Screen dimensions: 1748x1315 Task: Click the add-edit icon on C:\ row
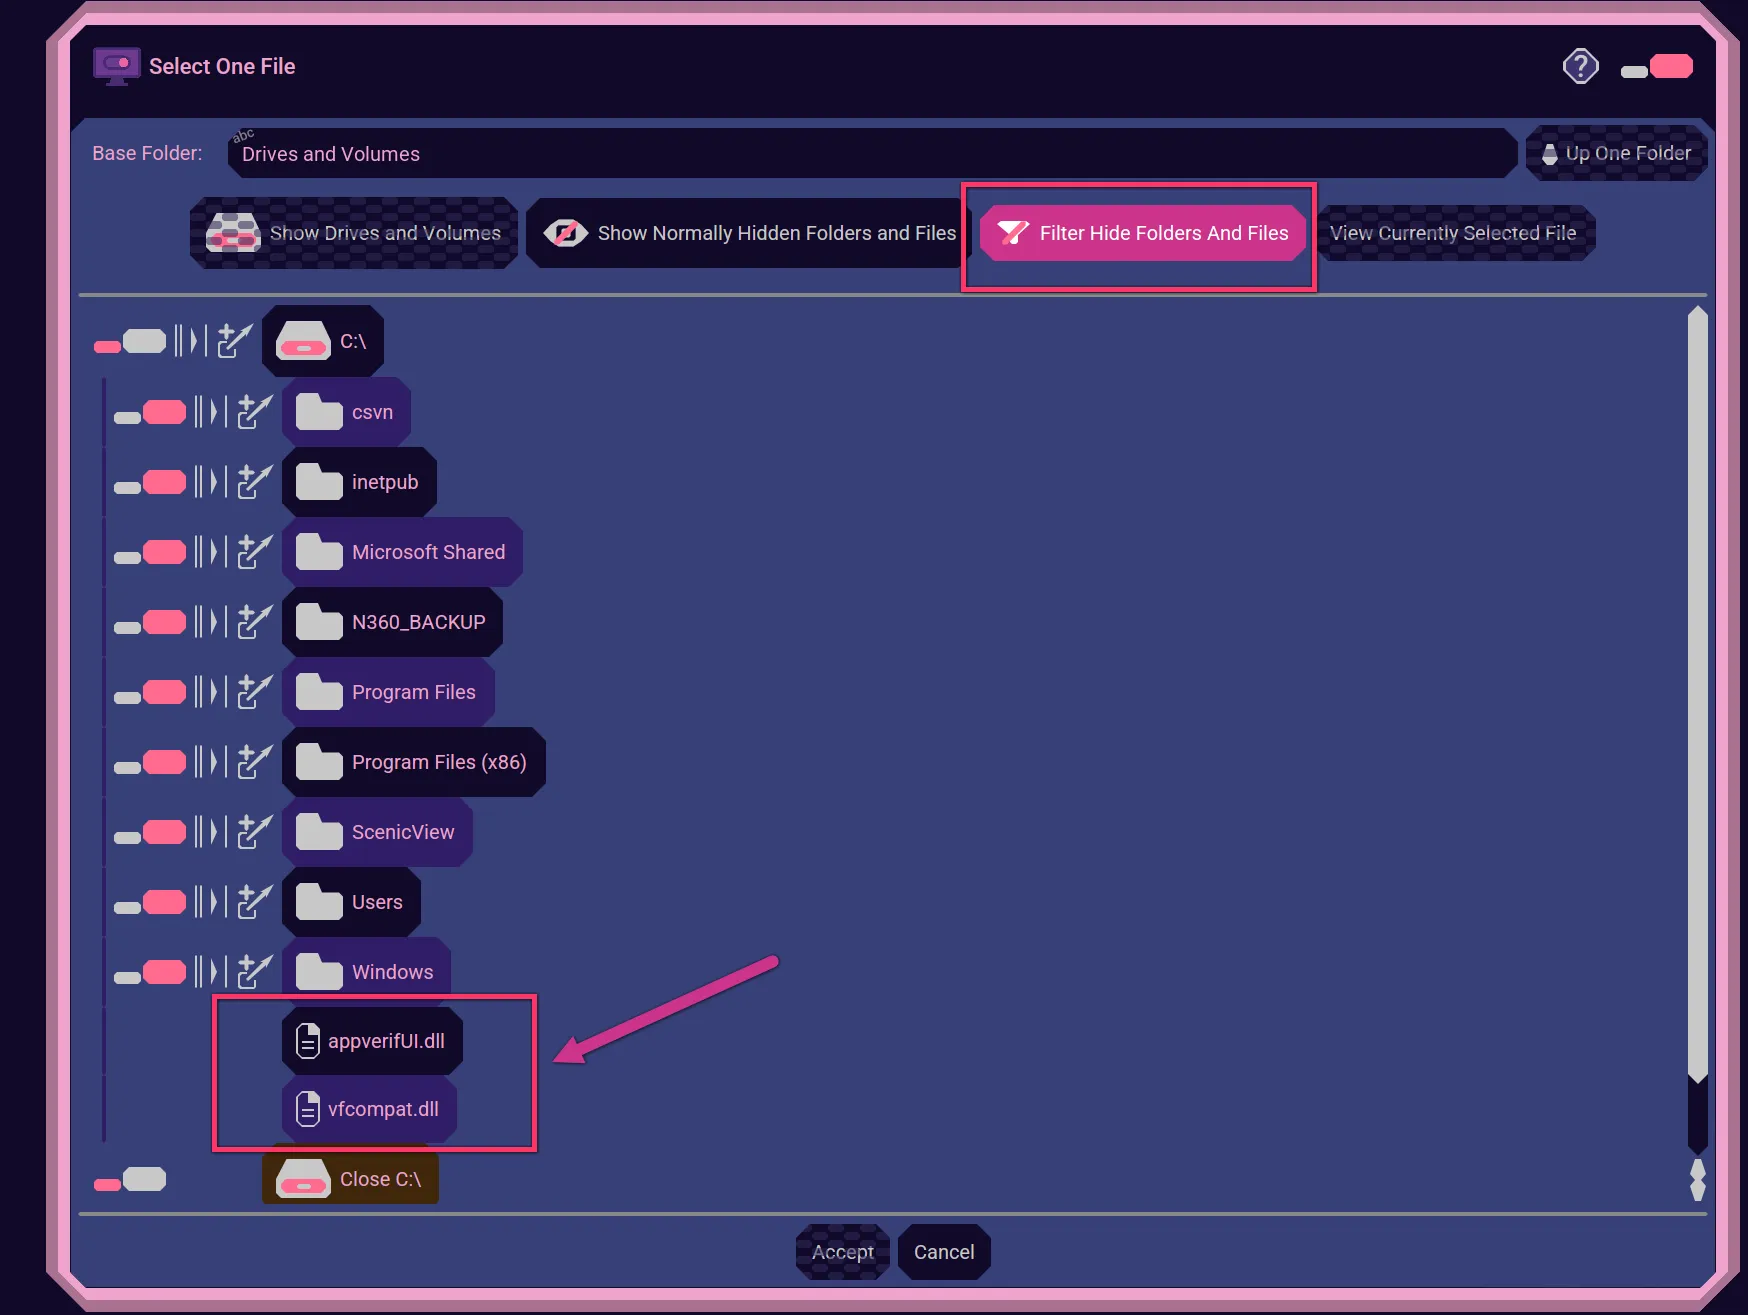click(x=235, y=340)
